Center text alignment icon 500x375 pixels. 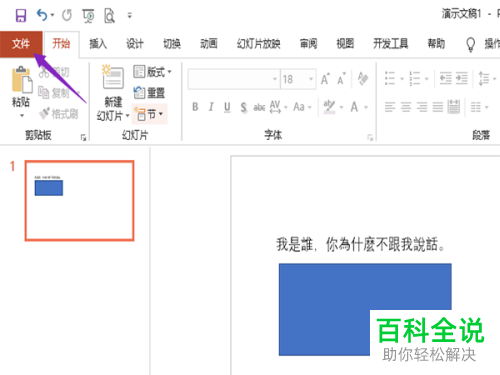(406, 107)
